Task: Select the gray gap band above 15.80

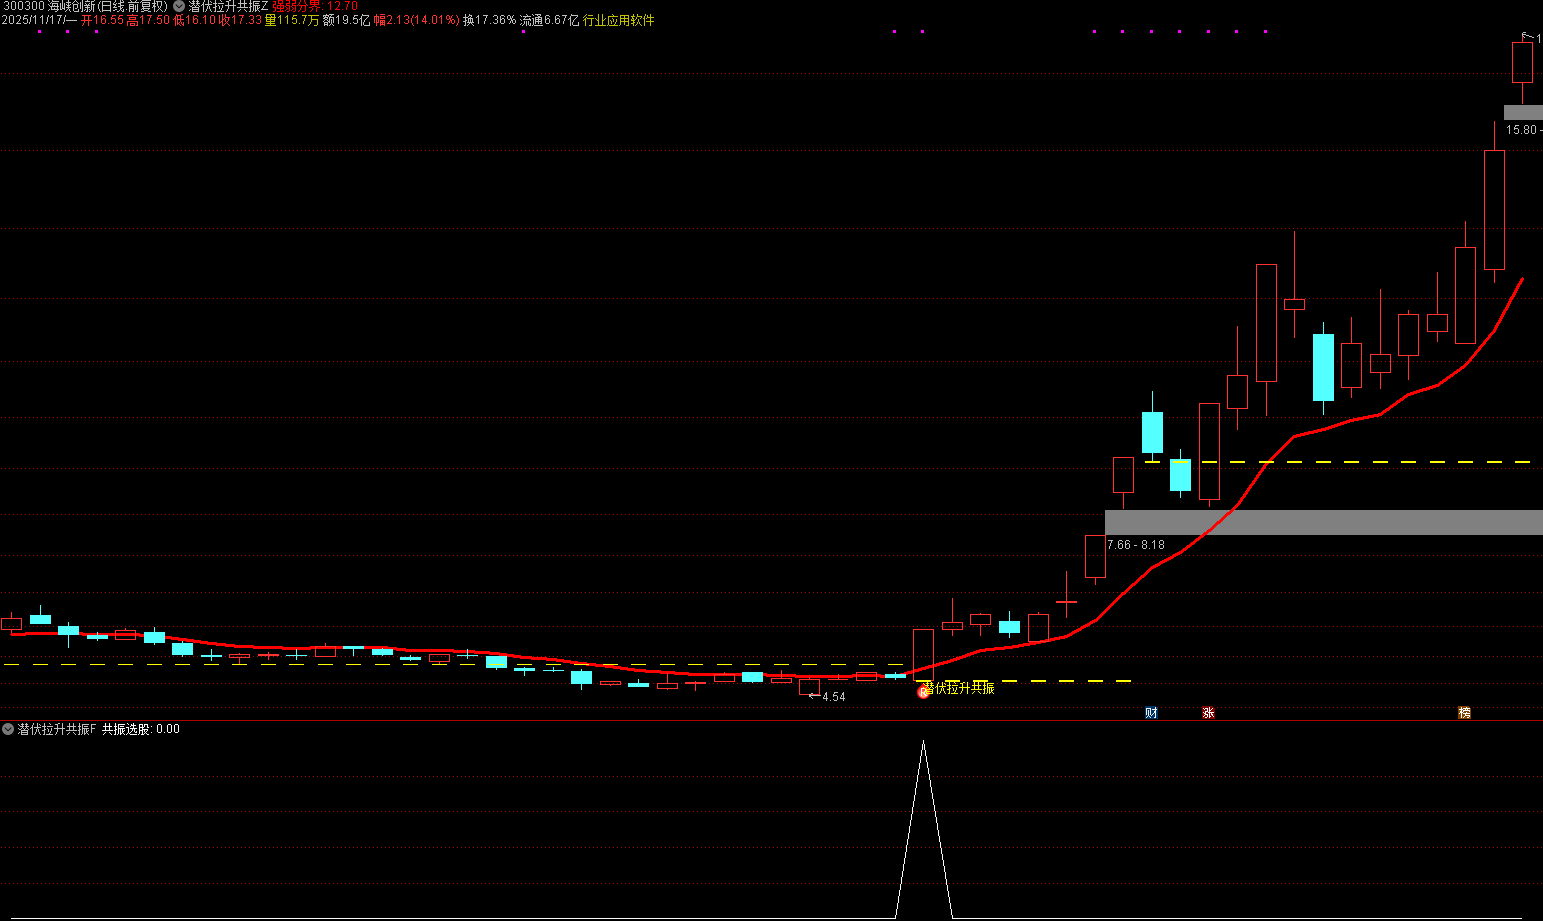Action: tap(1523, 112)
